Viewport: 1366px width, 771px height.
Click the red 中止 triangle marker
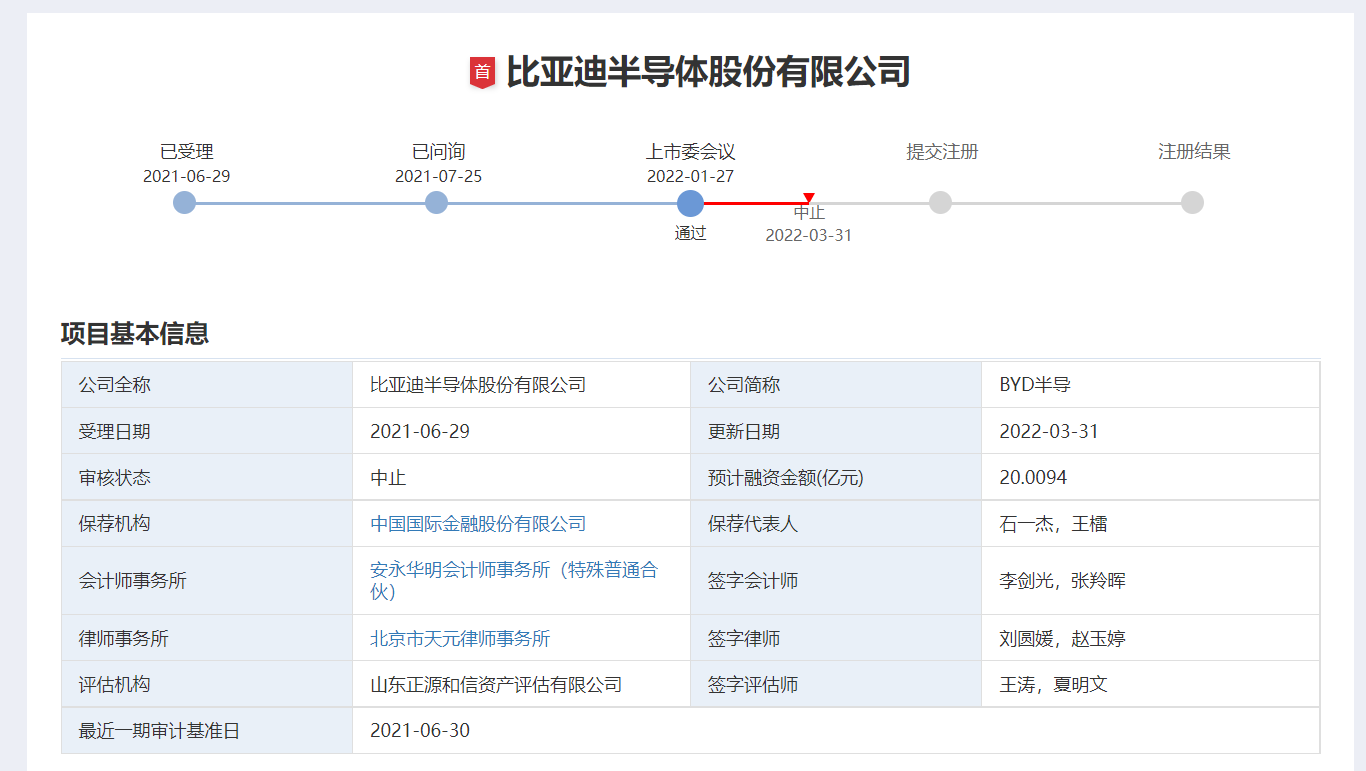[809, 198]
